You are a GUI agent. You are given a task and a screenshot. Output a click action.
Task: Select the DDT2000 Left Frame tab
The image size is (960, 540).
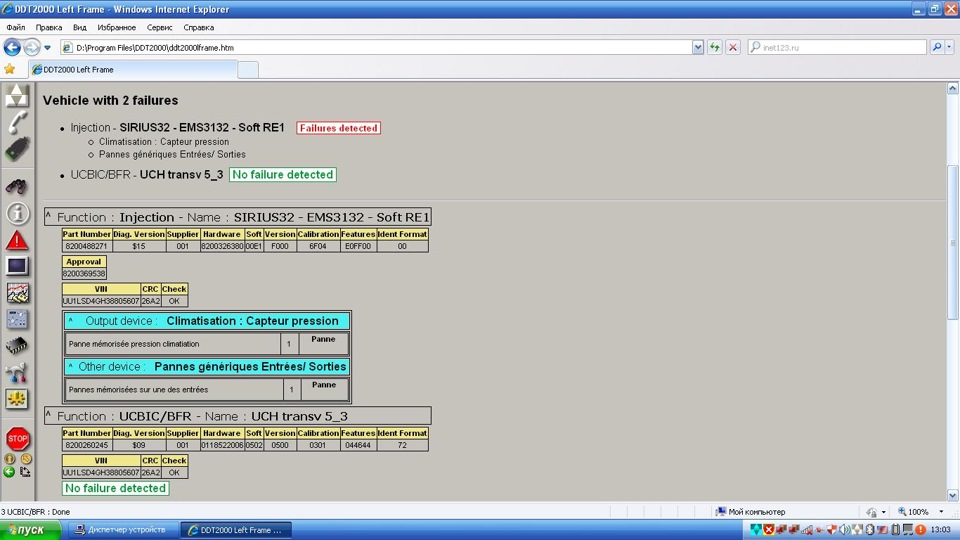pos(133,70)
